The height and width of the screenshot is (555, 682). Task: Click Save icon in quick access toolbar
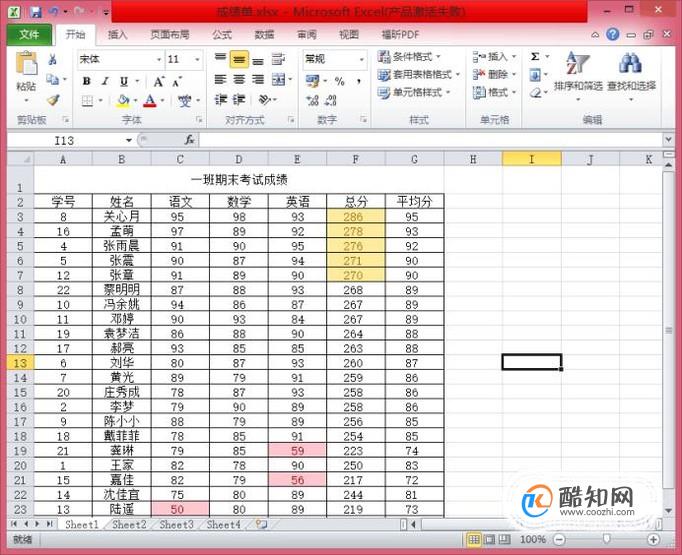(x=36, y=12)
